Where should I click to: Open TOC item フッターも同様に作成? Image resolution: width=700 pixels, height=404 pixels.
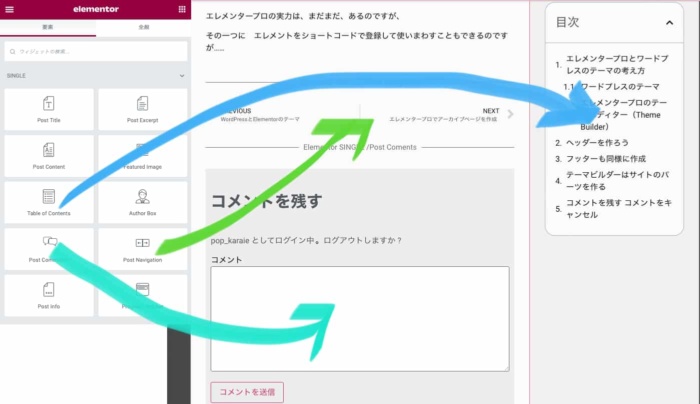pyautogui.click(x=606, y=159)
